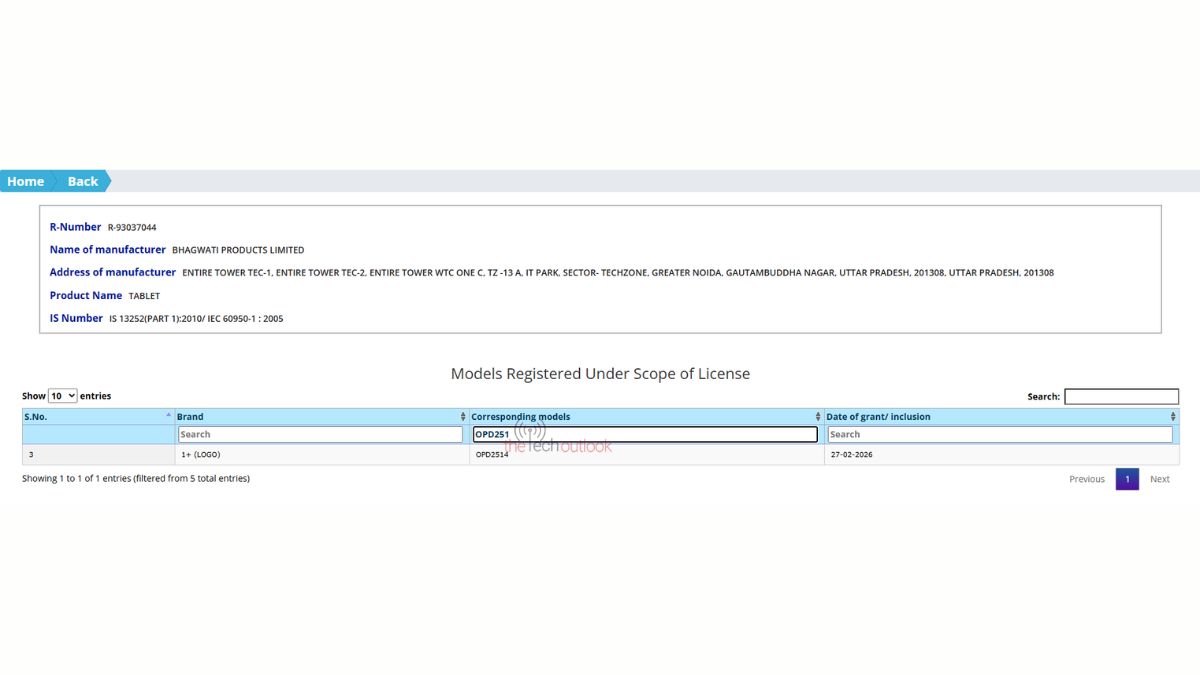Image resolution: width=1200 pixels, height=675 pixels.
Task: Select the OPD2514 model cell
Action: (x=492, y=454)
